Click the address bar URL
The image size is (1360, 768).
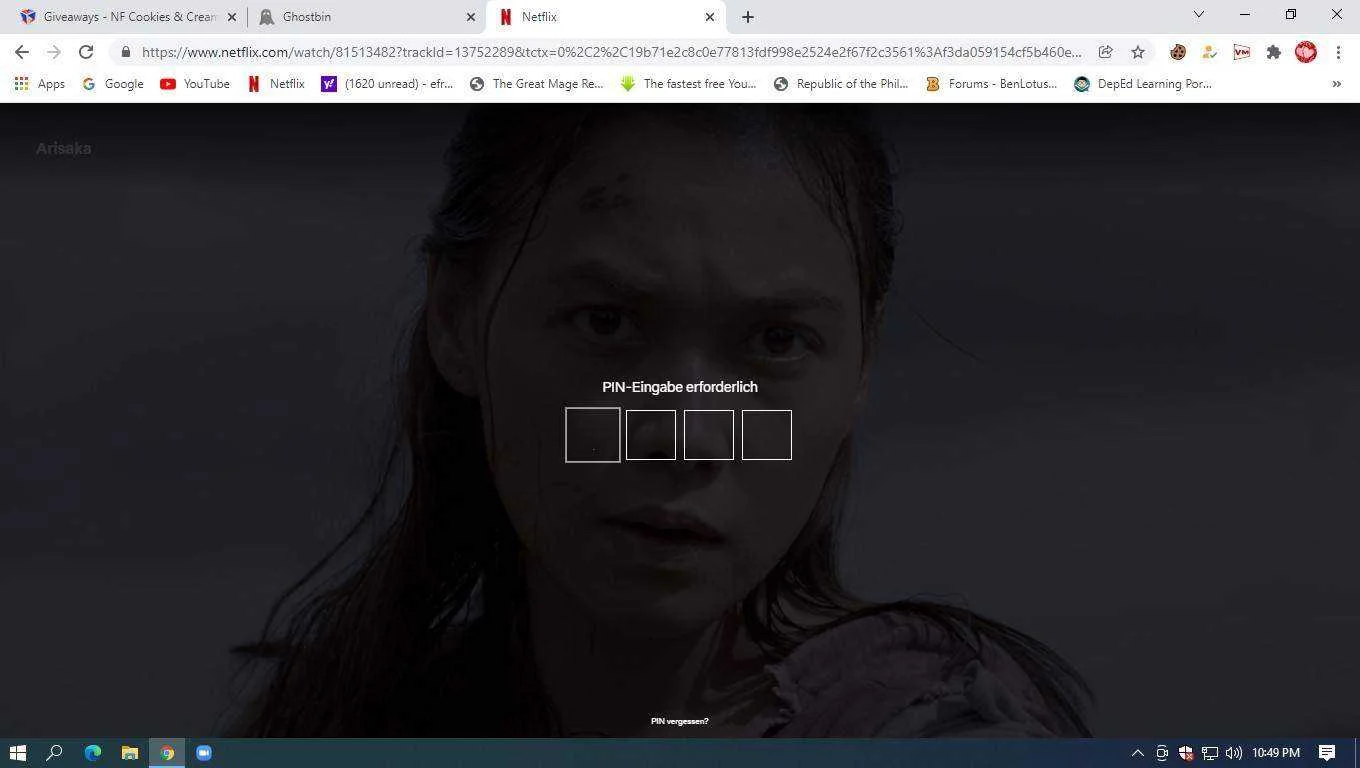(611, 52)
